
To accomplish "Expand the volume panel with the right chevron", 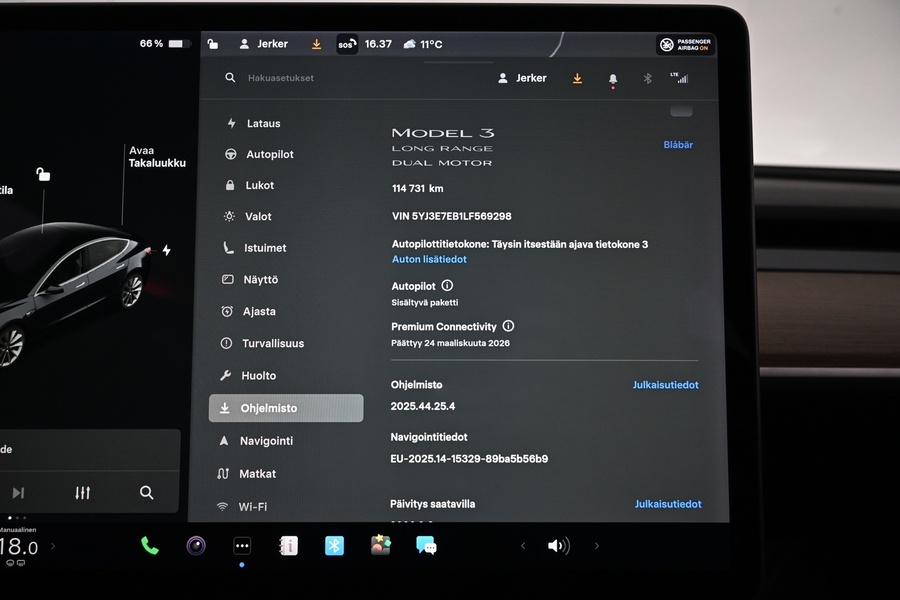I will pyautogui.click(x=597, y=545).
